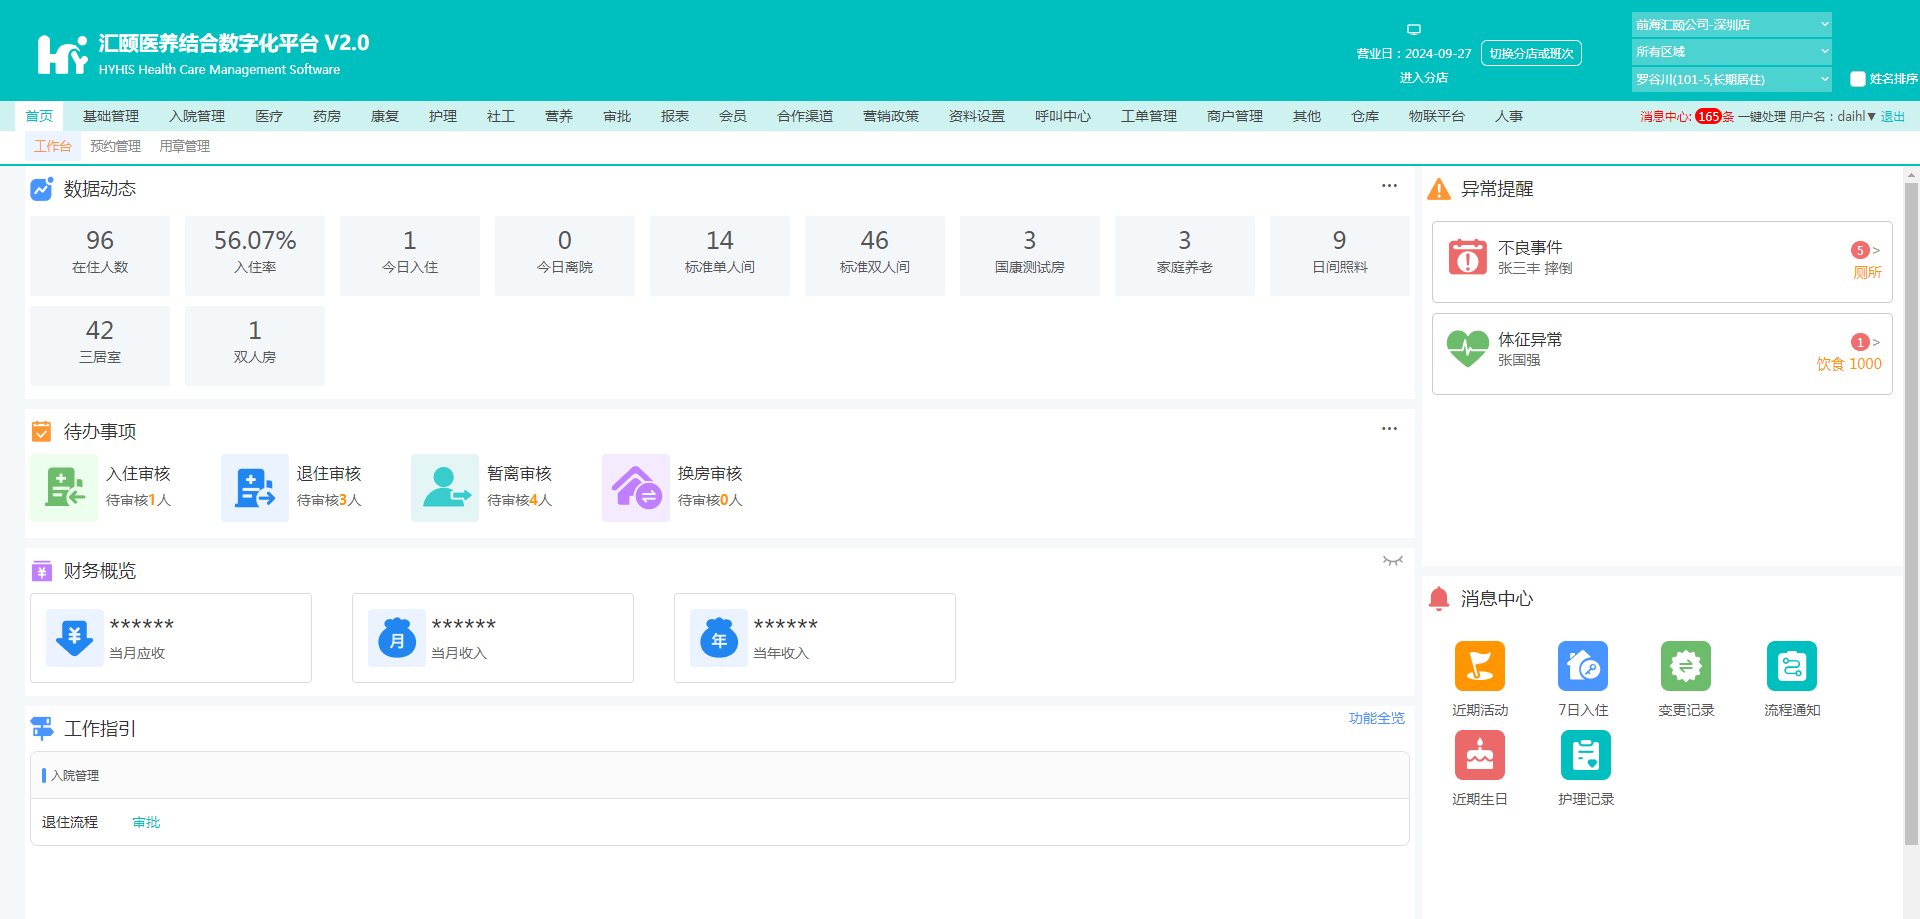The height and width of the screenshot is (919, 1920).
Task: Open 近期活动 recent activities icon
Action: 1479,666
